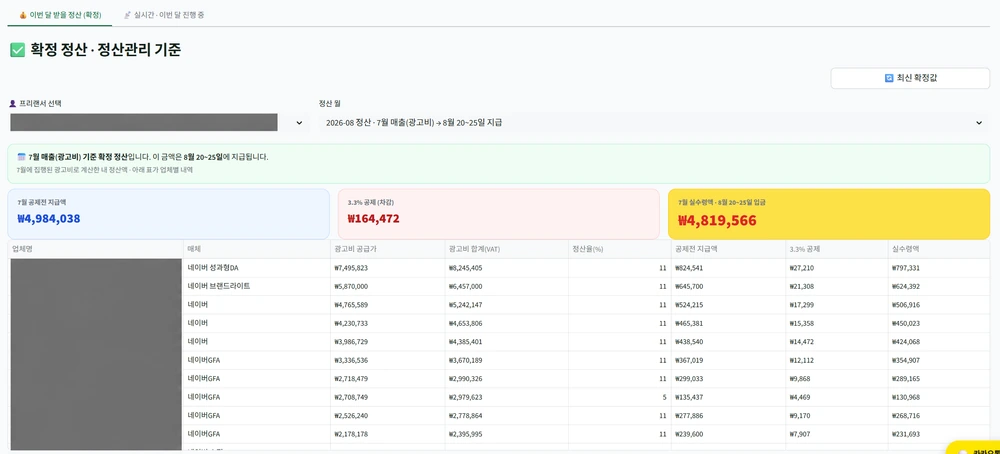Select the 7월 공제전 지급액 card
This screenshot has width=1000, height=454.
pyautogui.click(x=168, y=214)
